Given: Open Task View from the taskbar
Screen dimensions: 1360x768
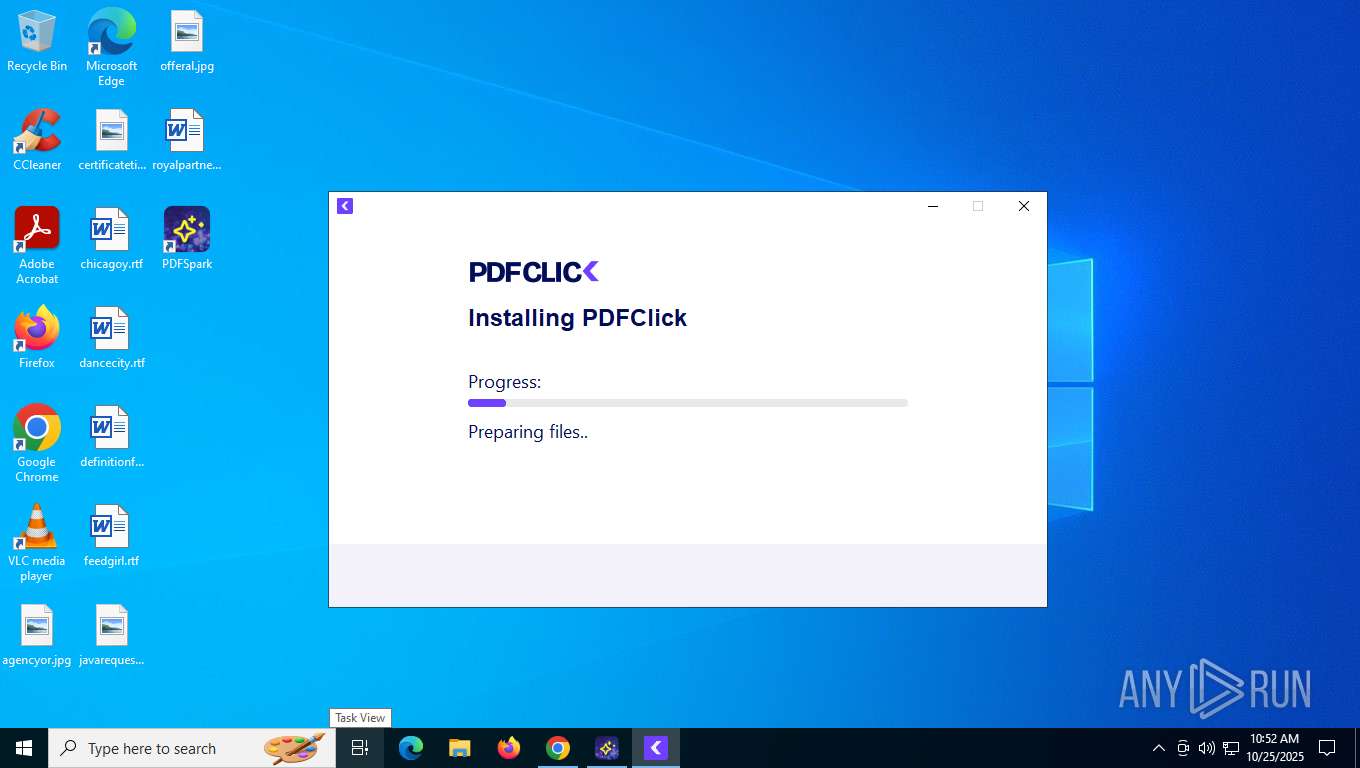Looking at the screenshot, I should (360, 748).
